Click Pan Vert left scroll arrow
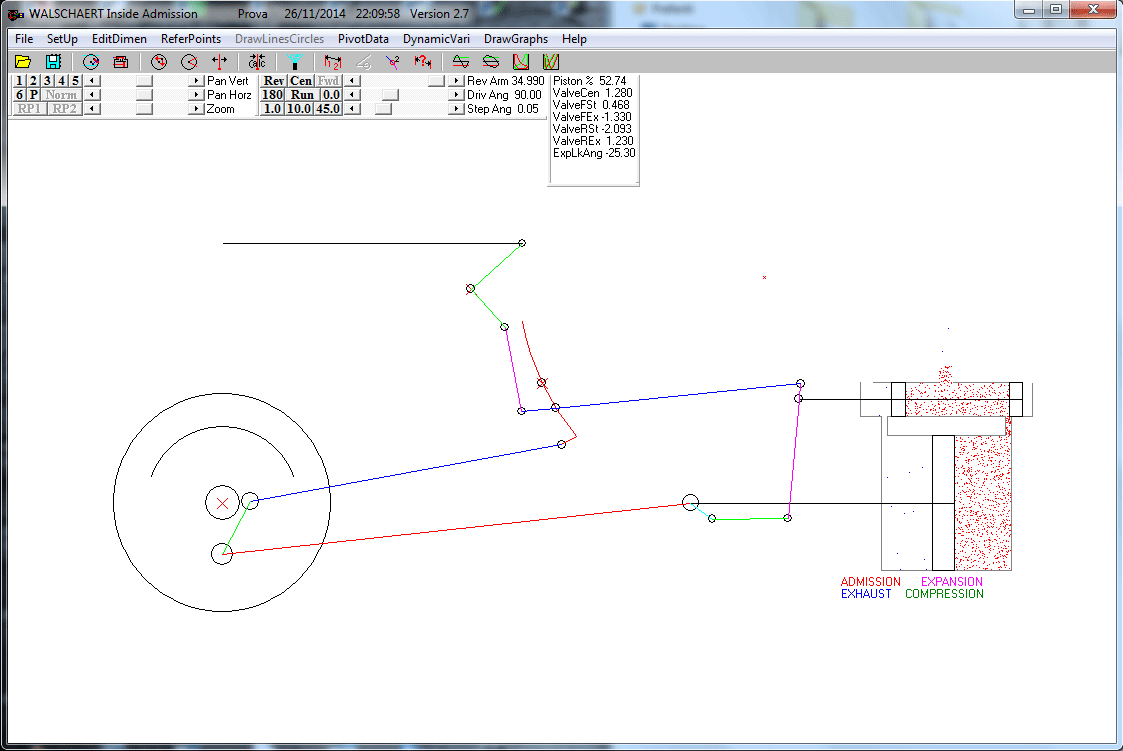The width and height of the screenshot is (1123, 751). click(93, 81)
